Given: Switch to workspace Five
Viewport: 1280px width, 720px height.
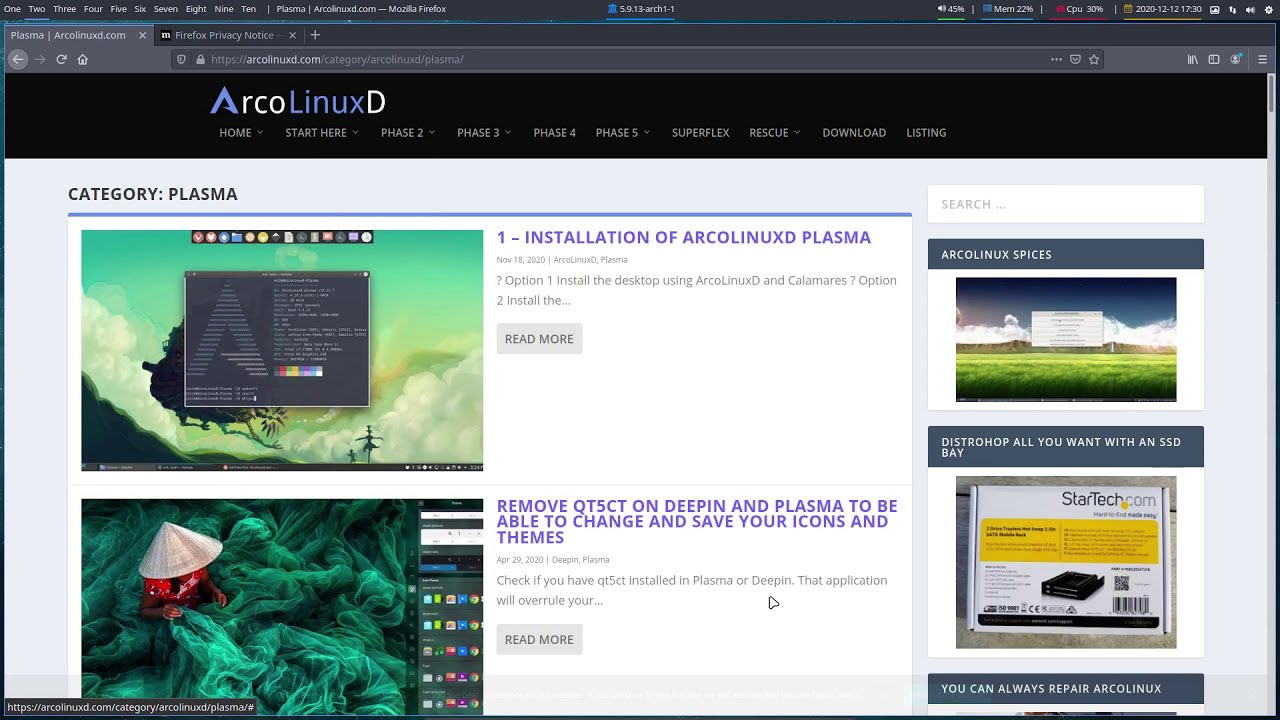Looking at the screenshot, I should coord(118,9).
